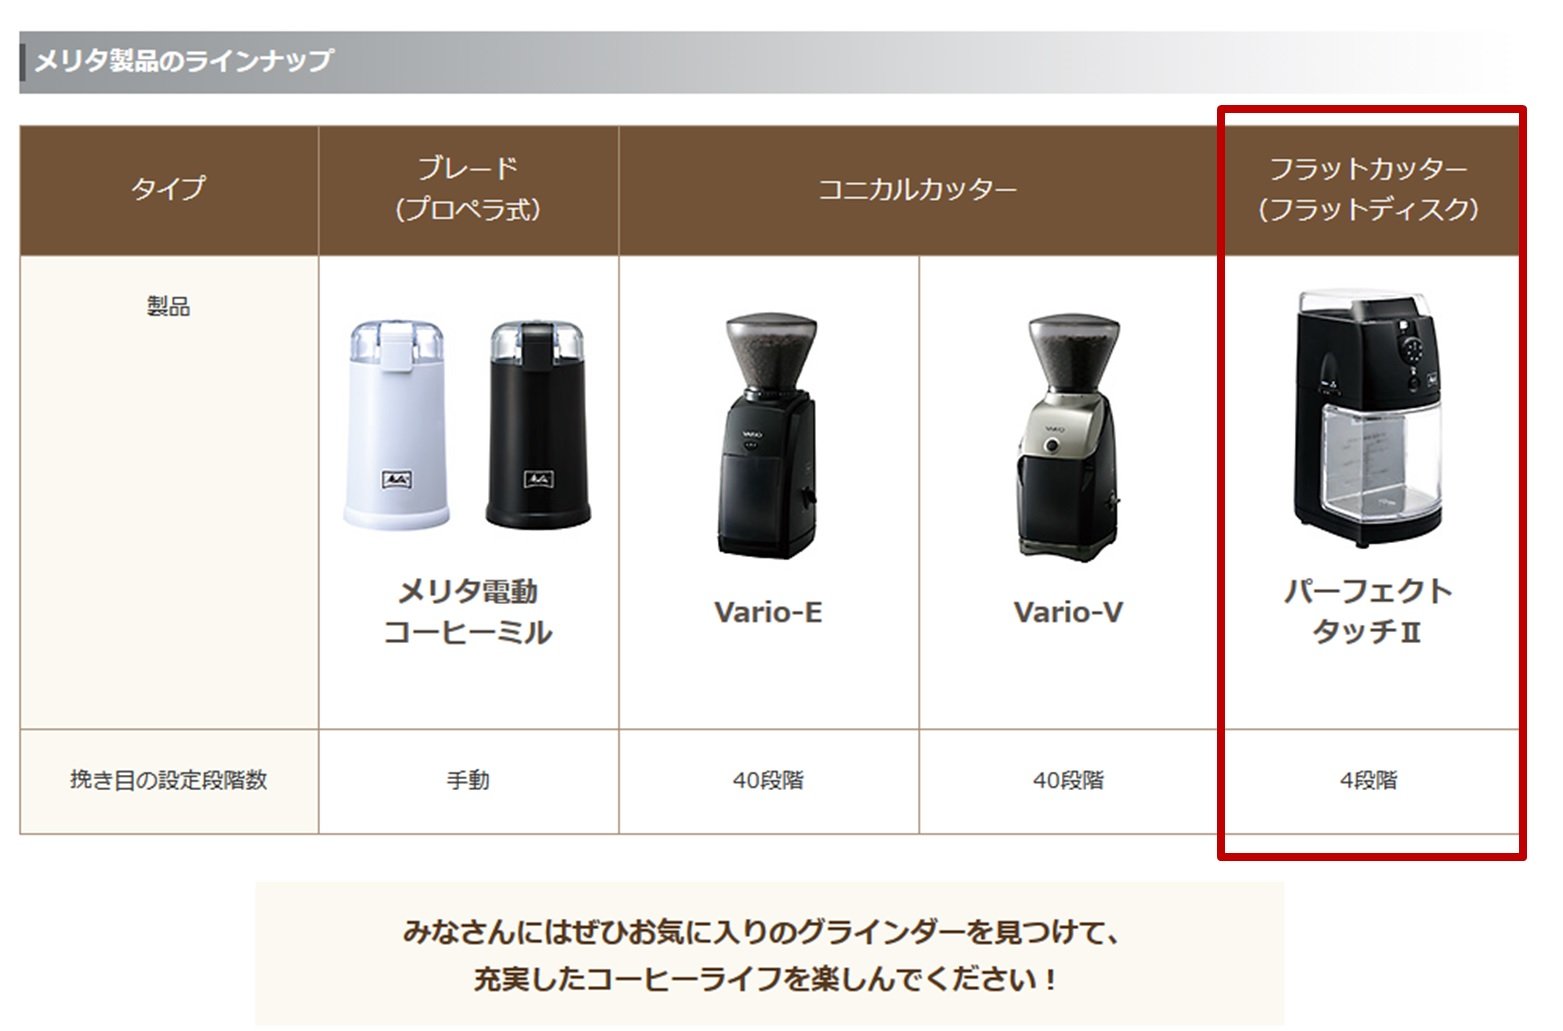Select the Vario-V grinder product image
1563x1031 pixels.
click(1068, 437)
